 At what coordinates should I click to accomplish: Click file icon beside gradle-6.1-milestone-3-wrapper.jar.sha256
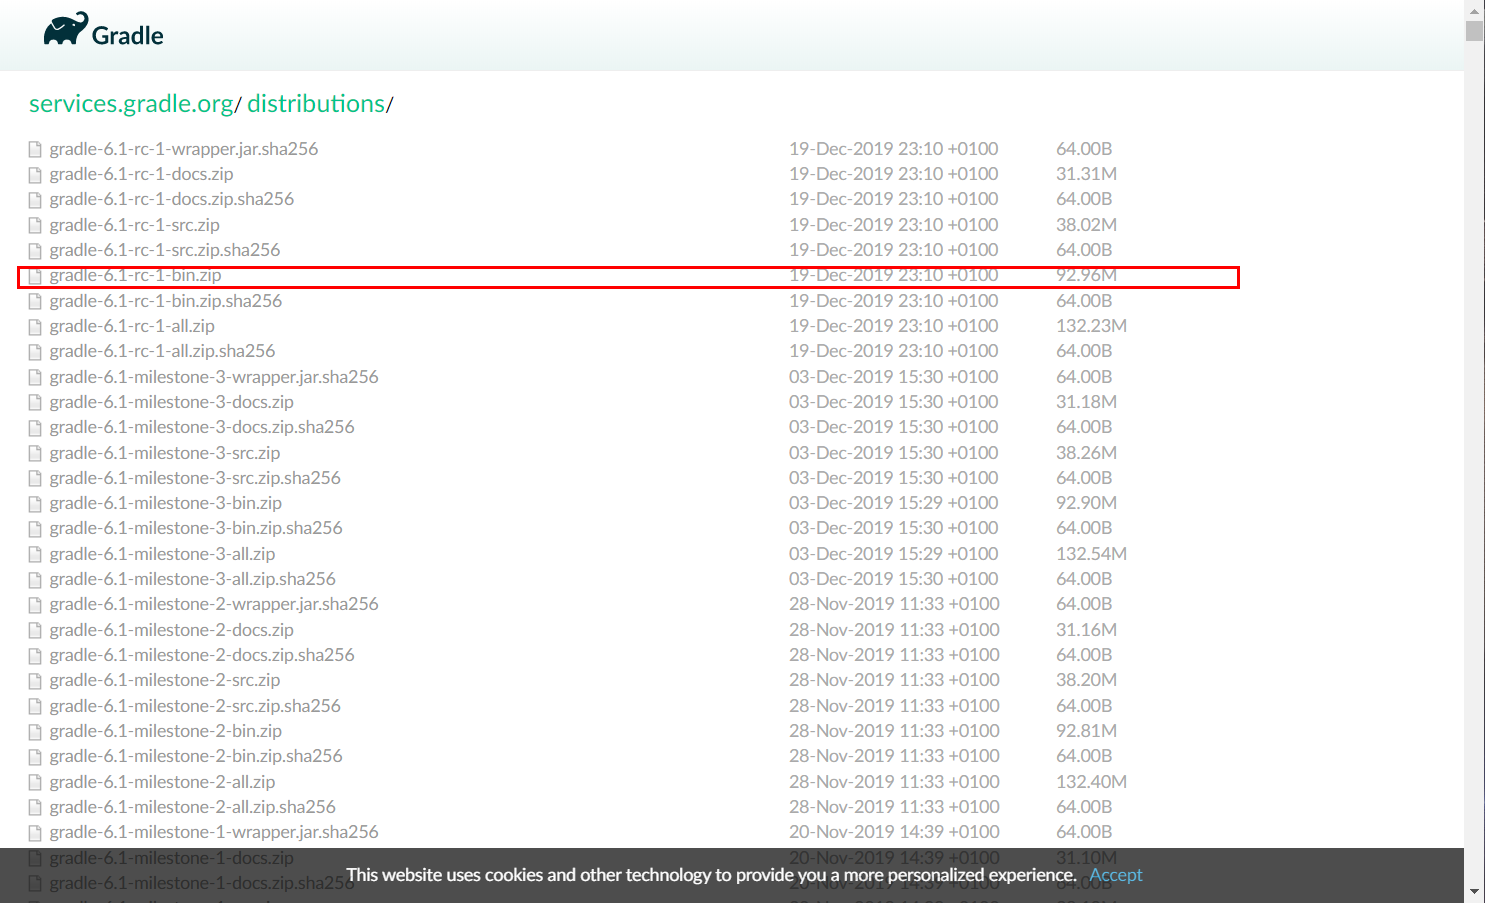(x=36, y=378)
